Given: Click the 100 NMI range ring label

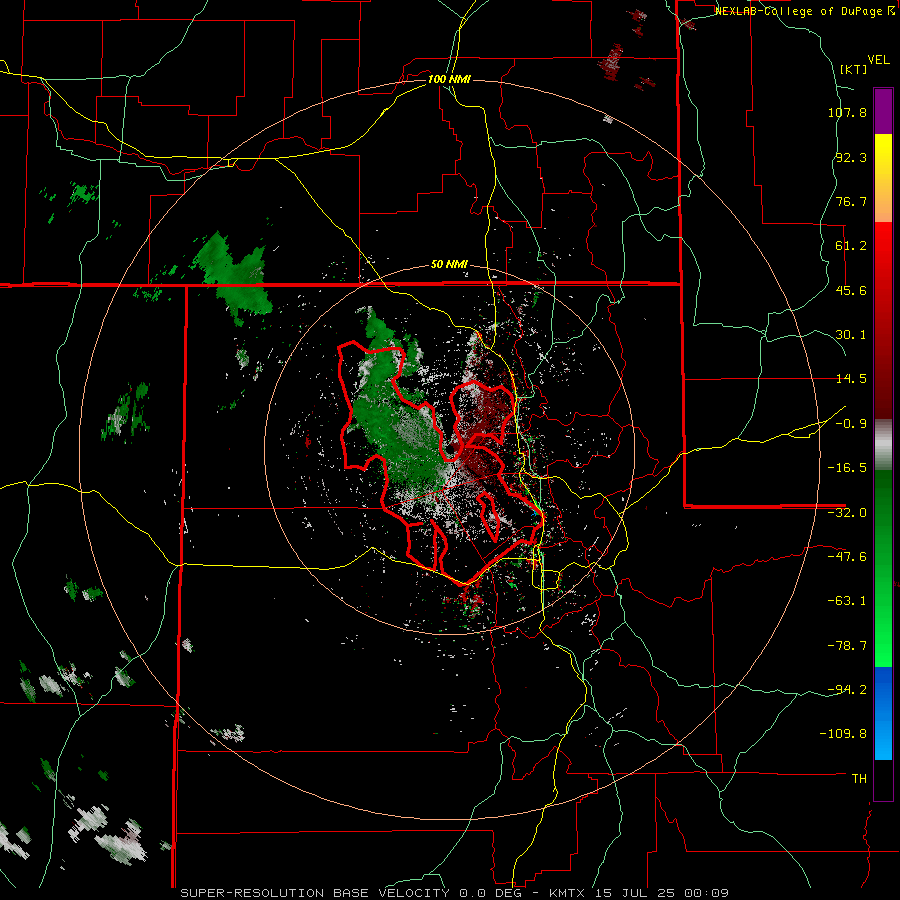Looking at the screenshot, I should point(449,79).
